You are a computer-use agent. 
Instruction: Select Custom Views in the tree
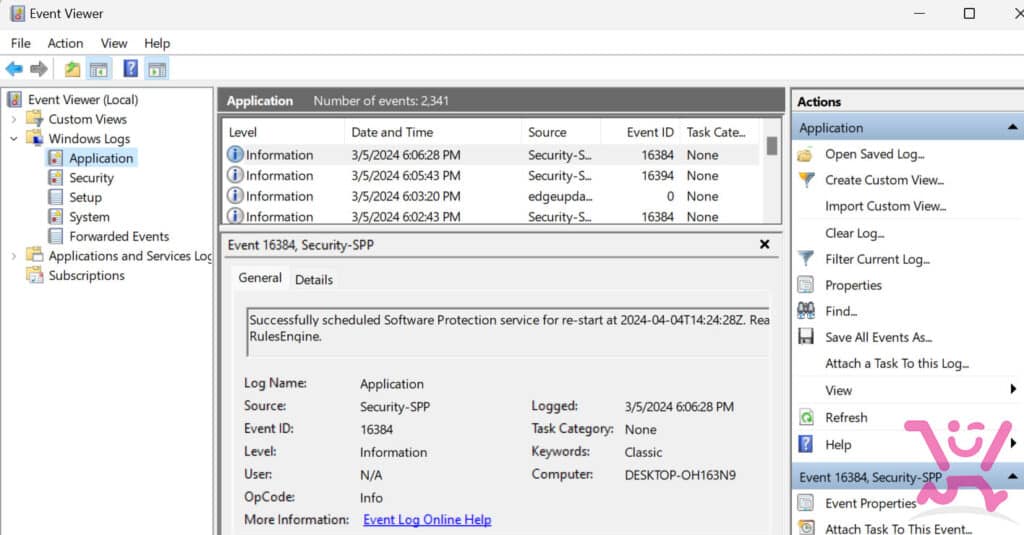[x=88, y=119]
